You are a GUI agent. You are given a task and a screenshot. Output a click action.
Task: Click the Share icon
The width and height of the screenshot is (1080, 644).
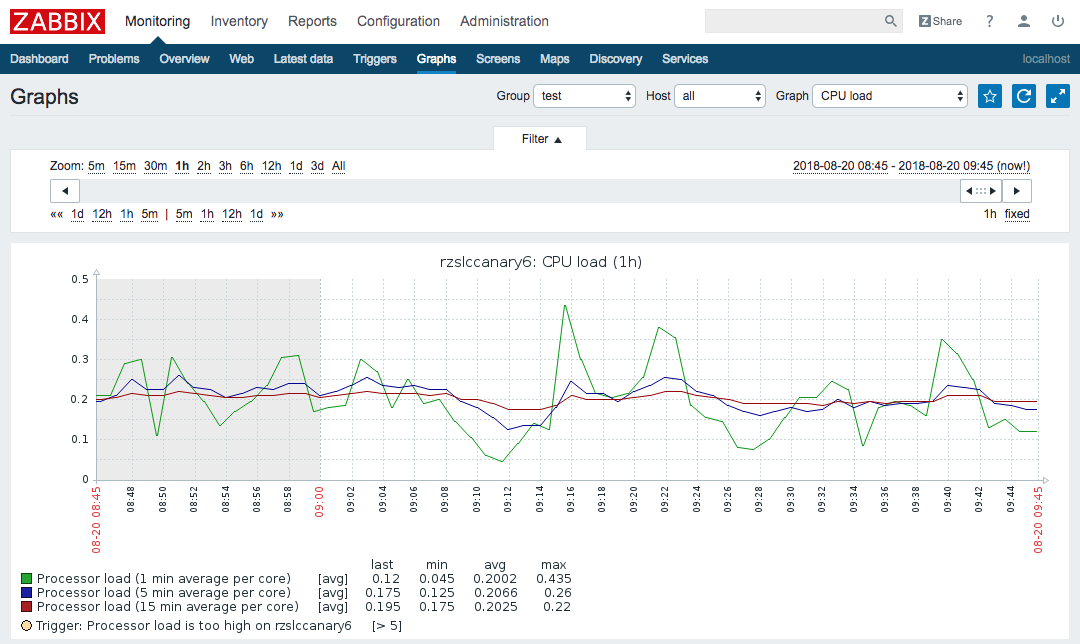coord(939,20)
